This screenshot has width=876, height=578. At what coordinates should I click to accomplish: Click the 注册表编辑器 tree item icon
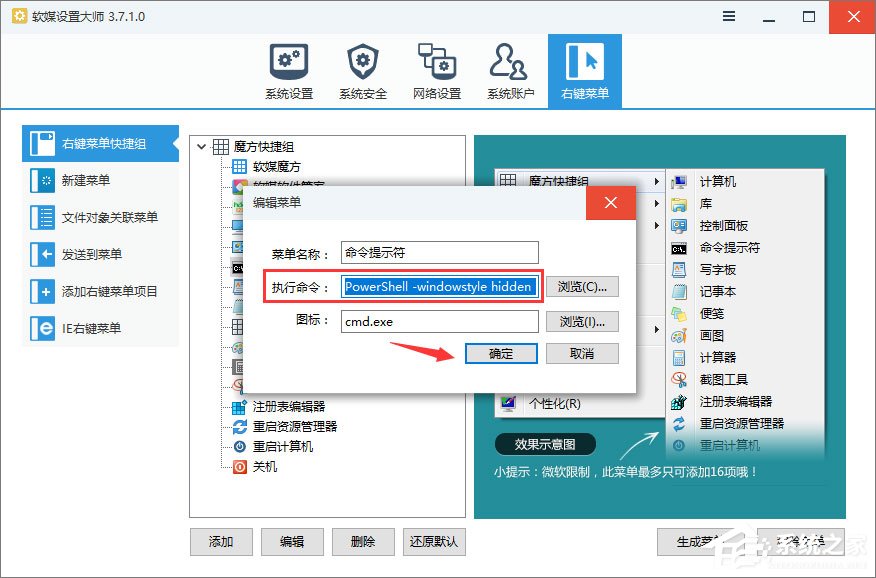pyautogui.click(x=240, y=407)
